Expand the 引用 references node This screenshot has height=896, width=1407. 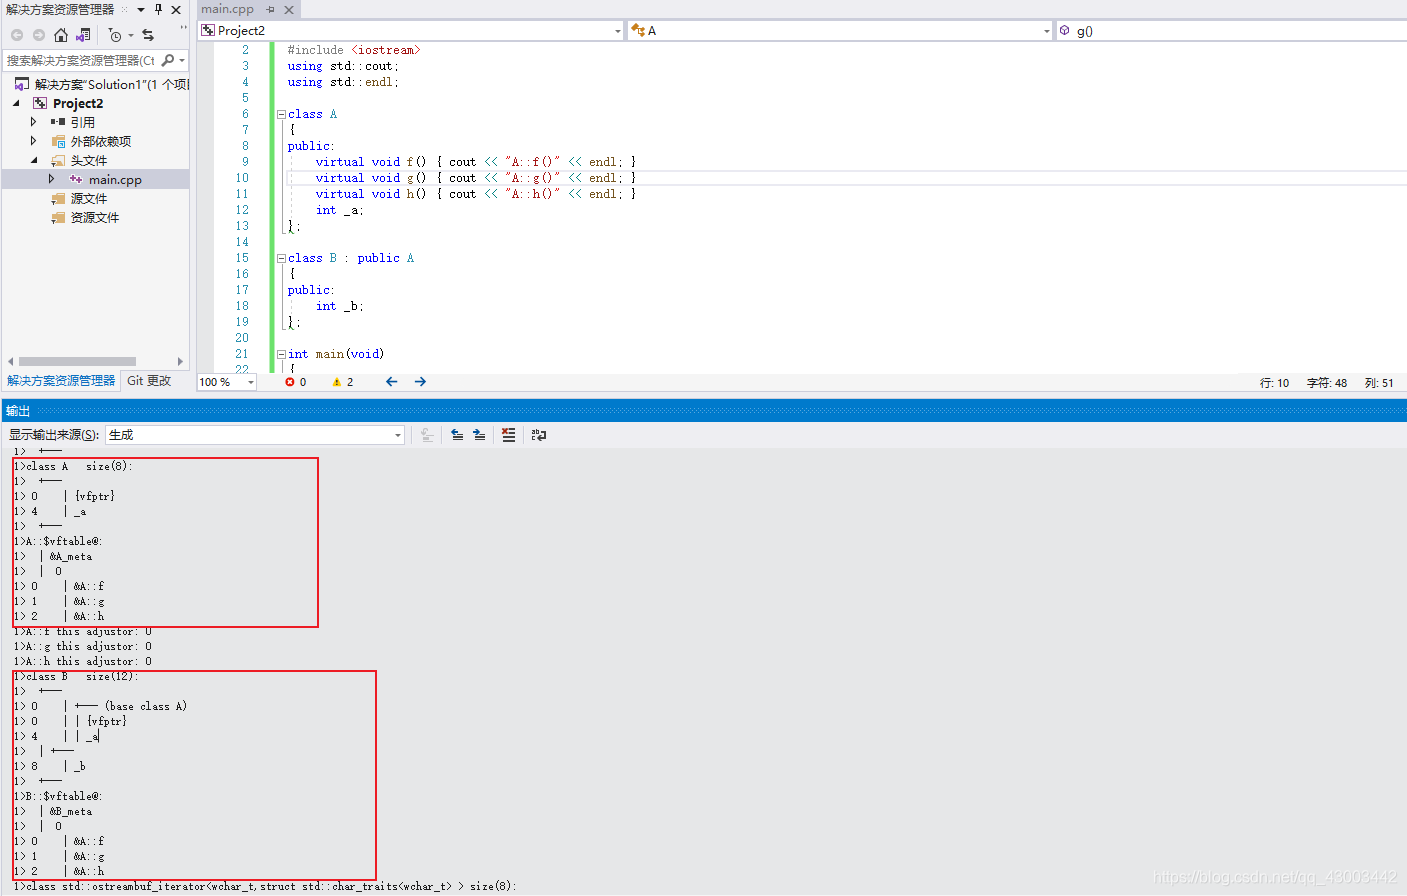point(33,122)
